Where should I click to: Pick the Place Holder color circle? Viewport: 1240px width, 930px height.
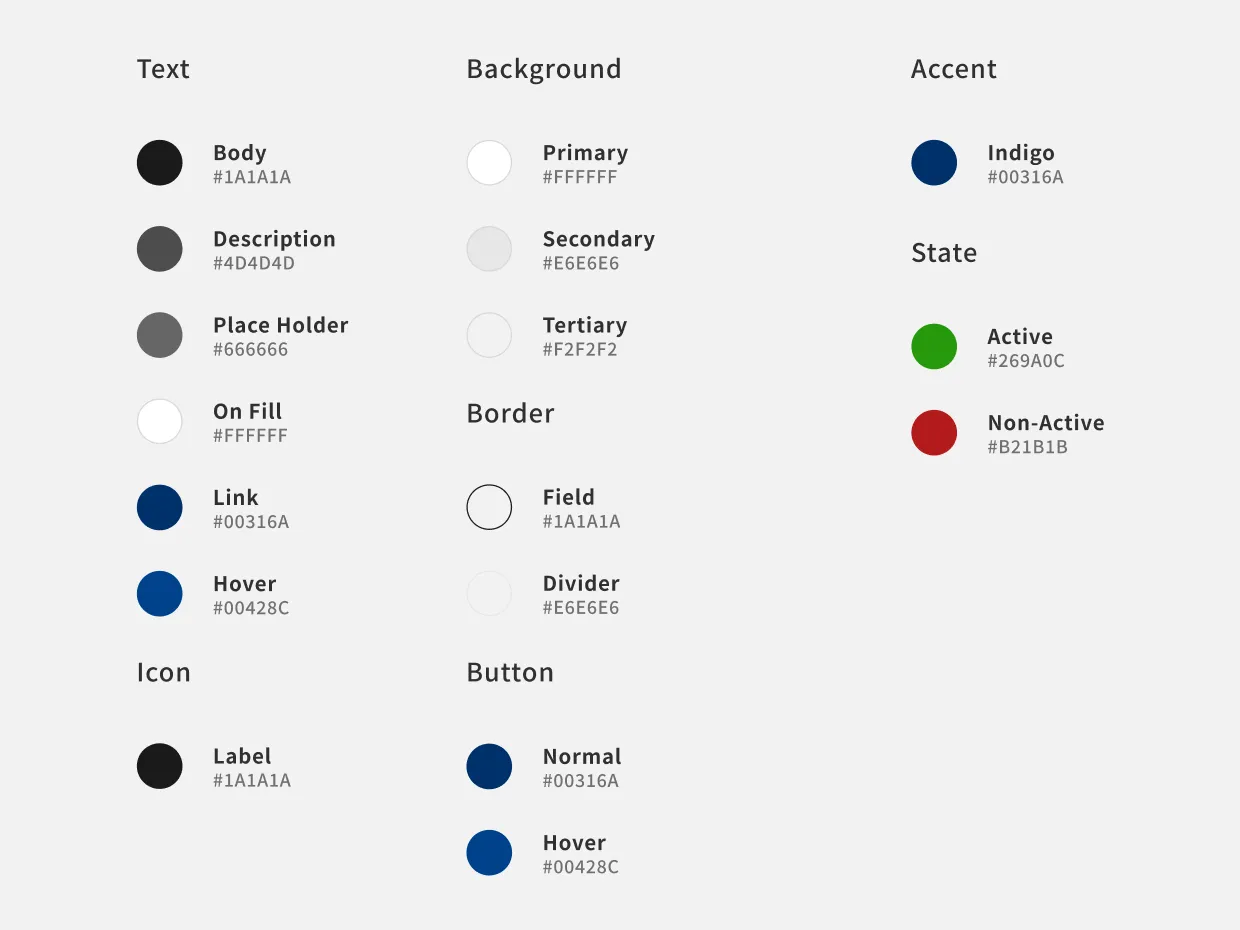pyautogui.click(x=160, y=335)
